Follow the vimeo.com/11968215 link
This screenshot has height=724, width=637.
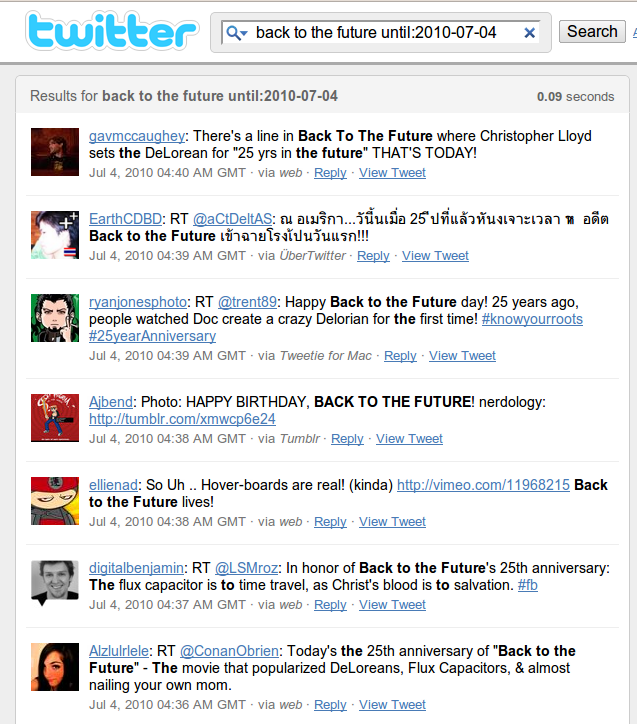click(483, 485)
